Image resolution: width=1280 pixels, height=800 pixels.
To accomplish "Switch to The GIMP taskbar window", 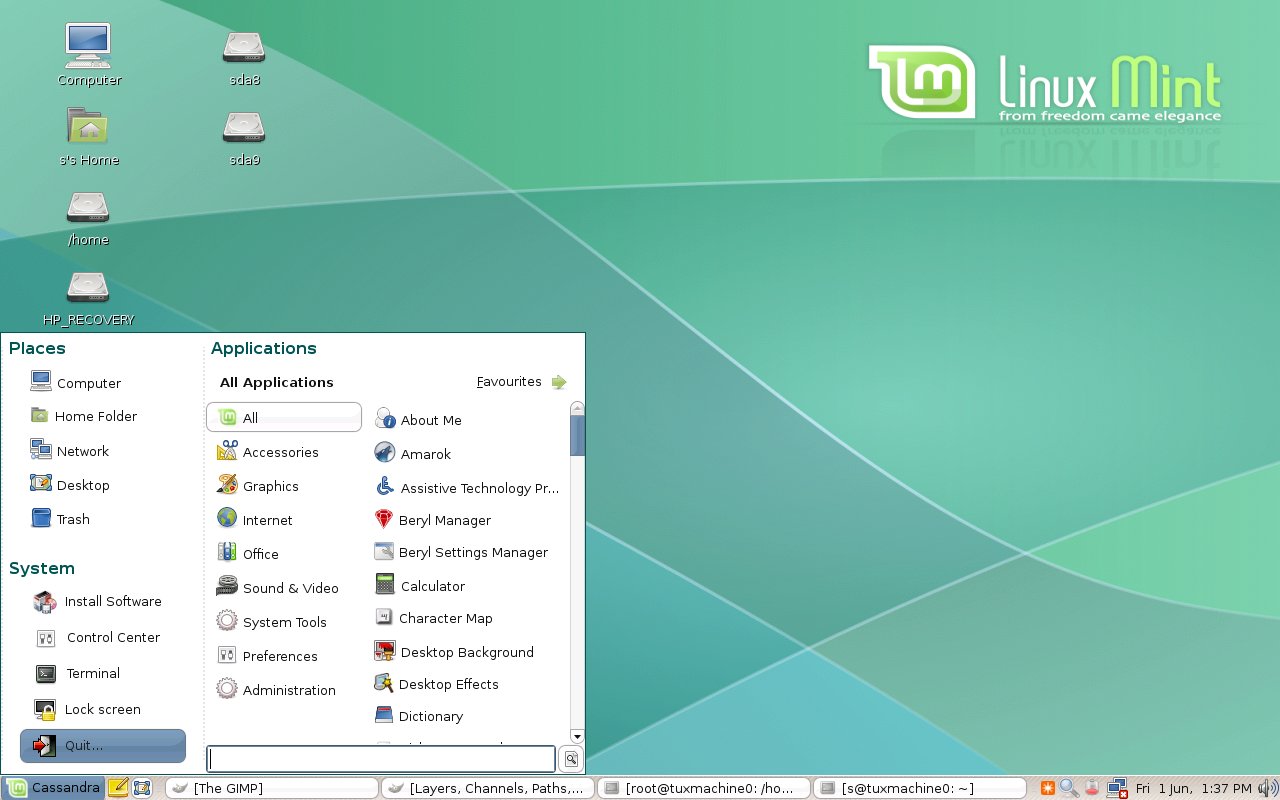I will [x=271, y=788].
